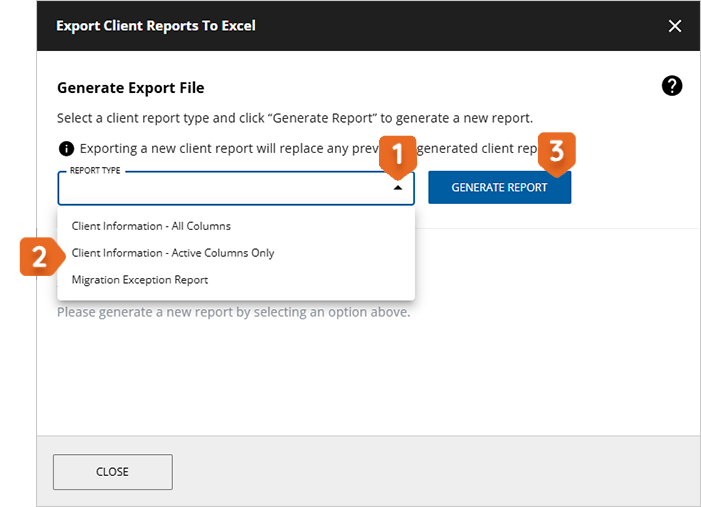Click the info icon beside the exporting notice

click(x=66, y=148)
